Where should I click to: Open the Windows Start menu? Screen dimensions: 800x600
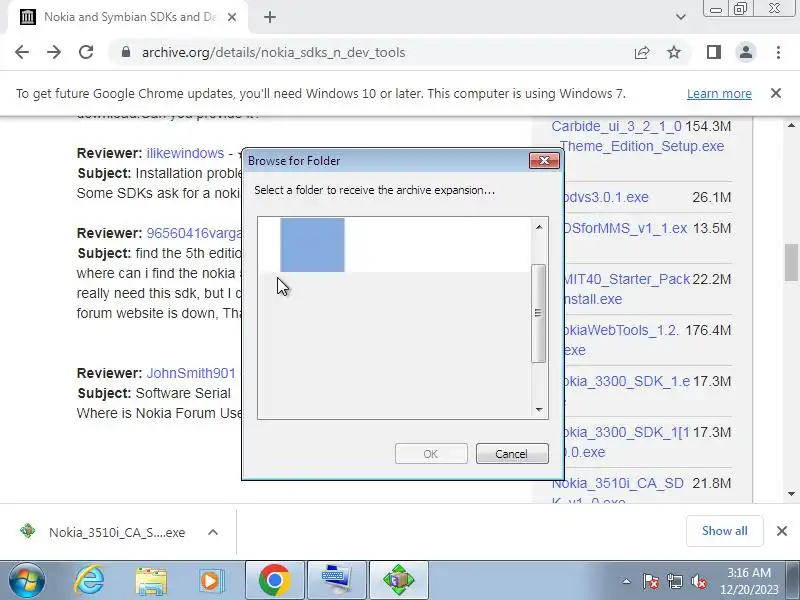click(x=27, y=580)
